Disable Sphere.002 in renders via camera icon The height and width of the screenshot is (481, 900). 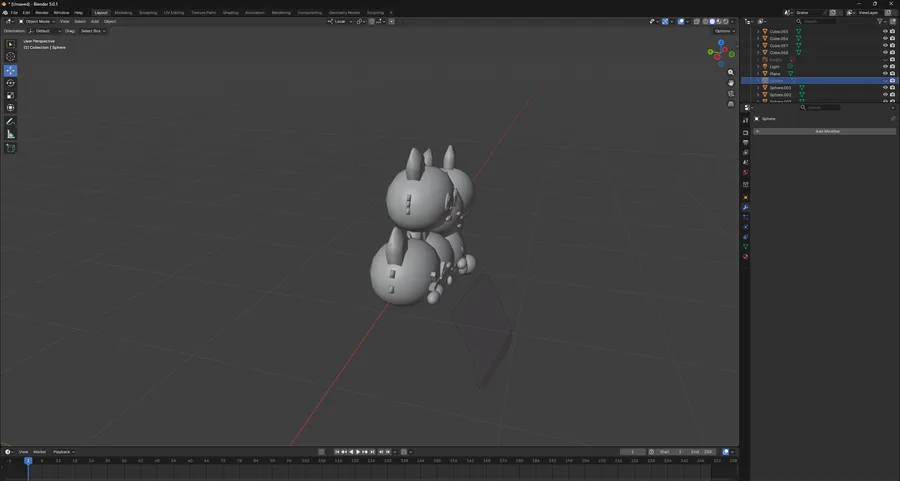click(x=893, y=95)
